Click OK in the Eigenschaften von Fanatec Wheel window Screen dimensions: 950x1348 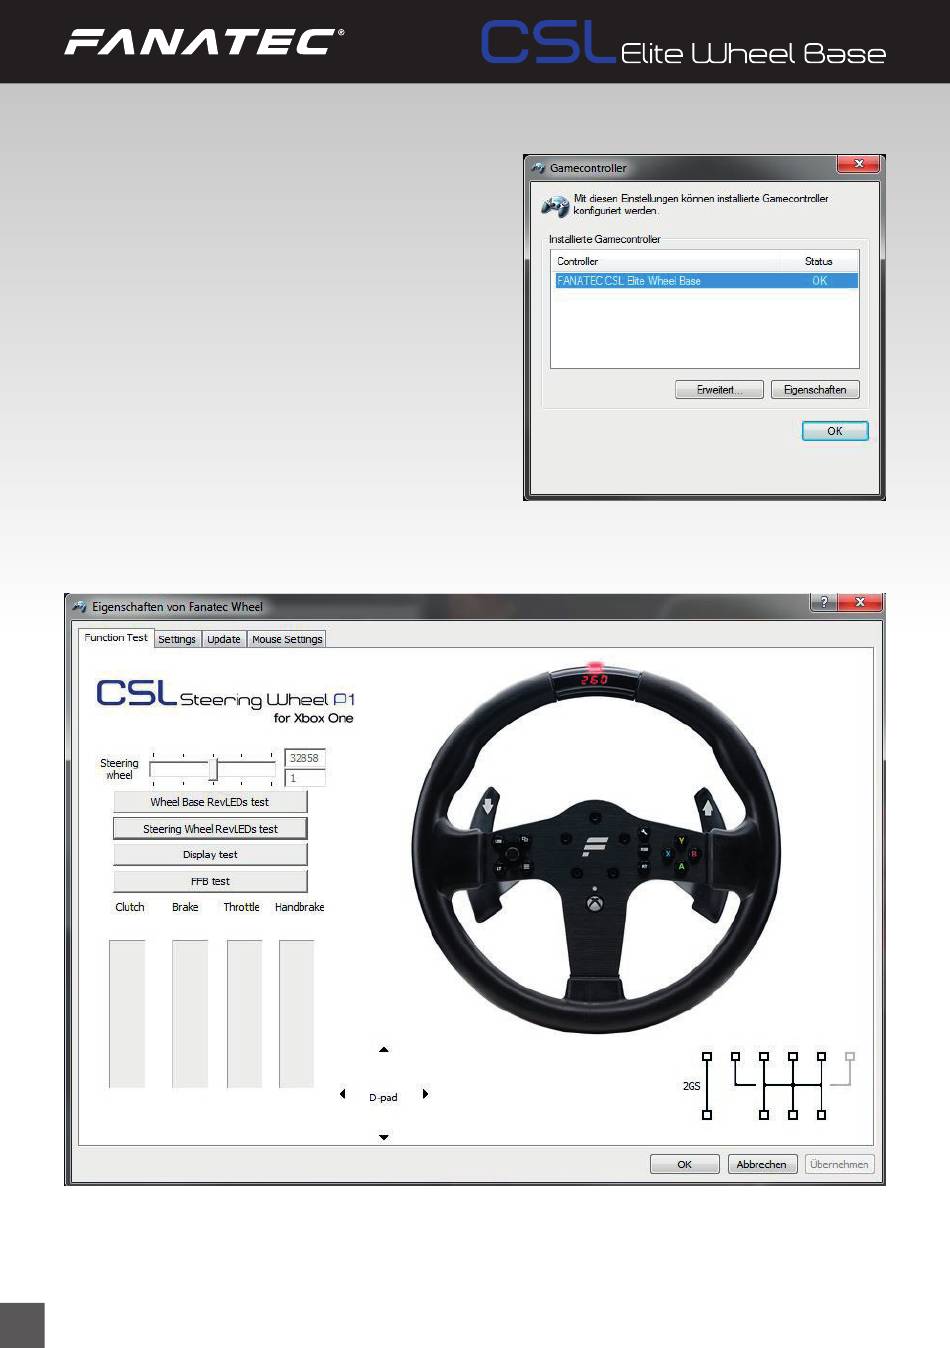pyautogui.click(x=685, y=1164)
